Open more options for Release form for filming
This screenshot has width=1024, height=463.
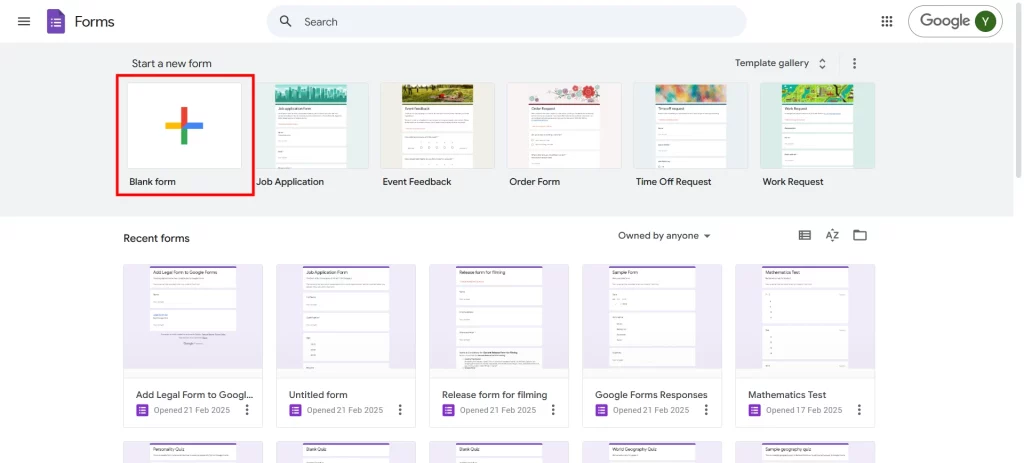coord(553,410)
